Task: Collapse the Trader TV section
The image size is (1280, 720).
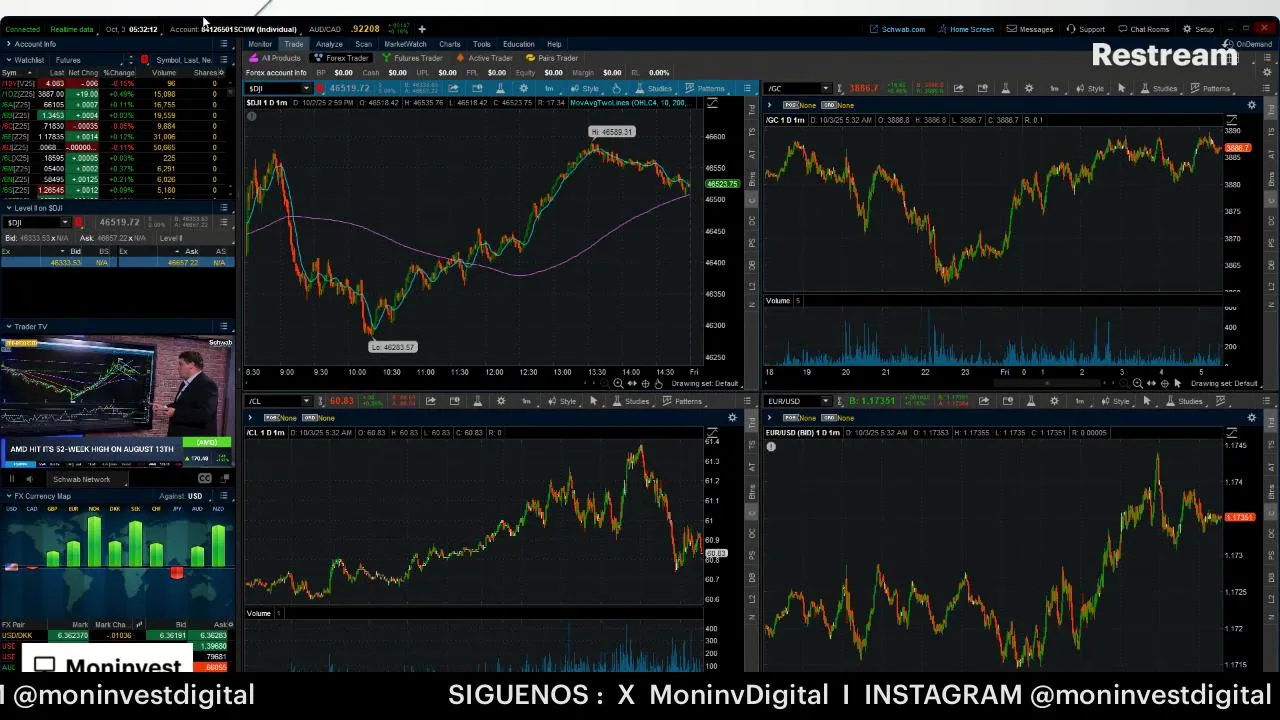Action: pyautogui.click(x=9, y=326)
